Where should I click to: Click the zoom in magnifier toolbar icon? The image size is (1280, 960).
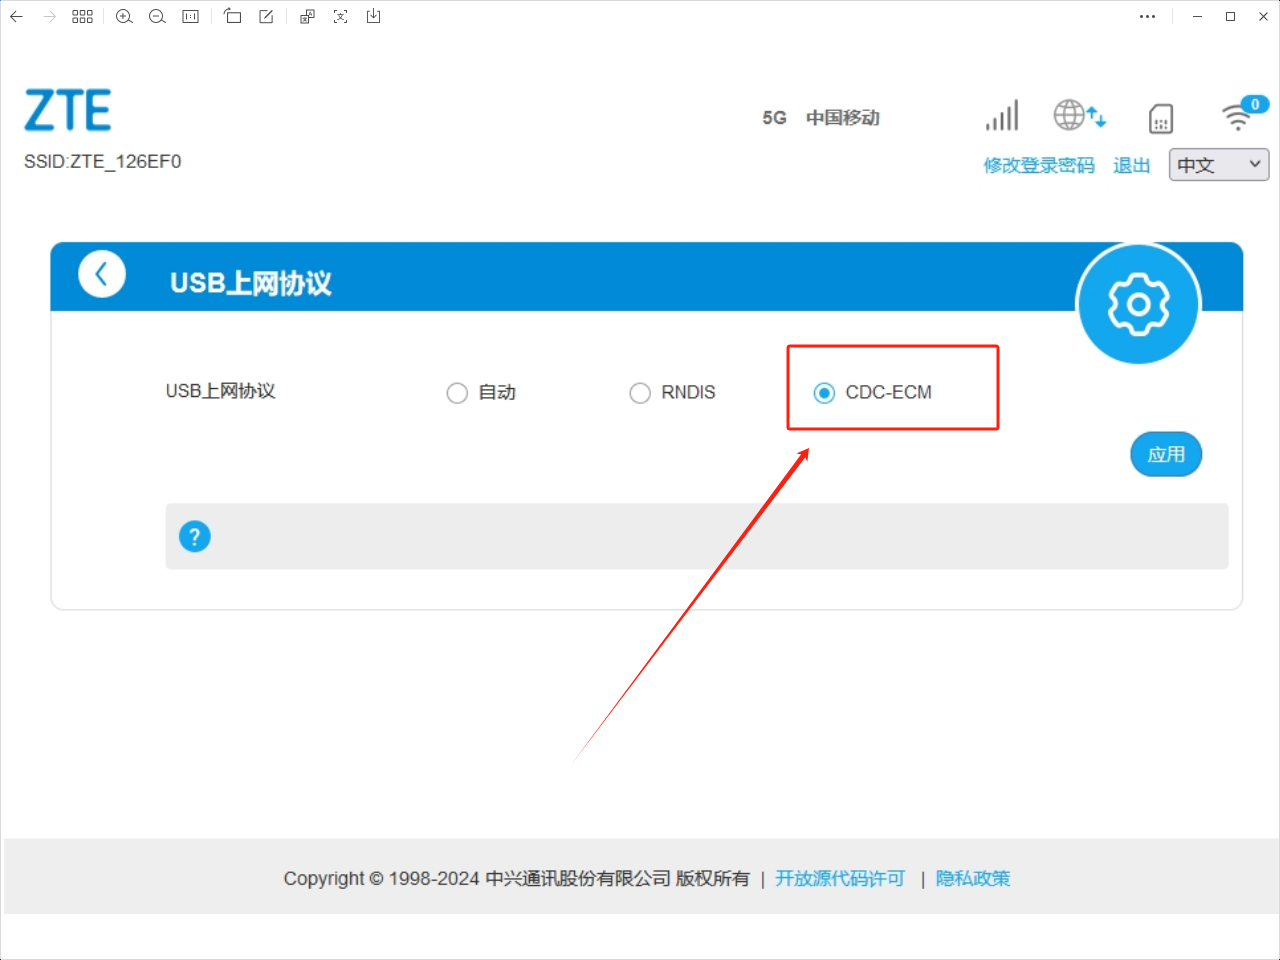click(x=124, y=16)
